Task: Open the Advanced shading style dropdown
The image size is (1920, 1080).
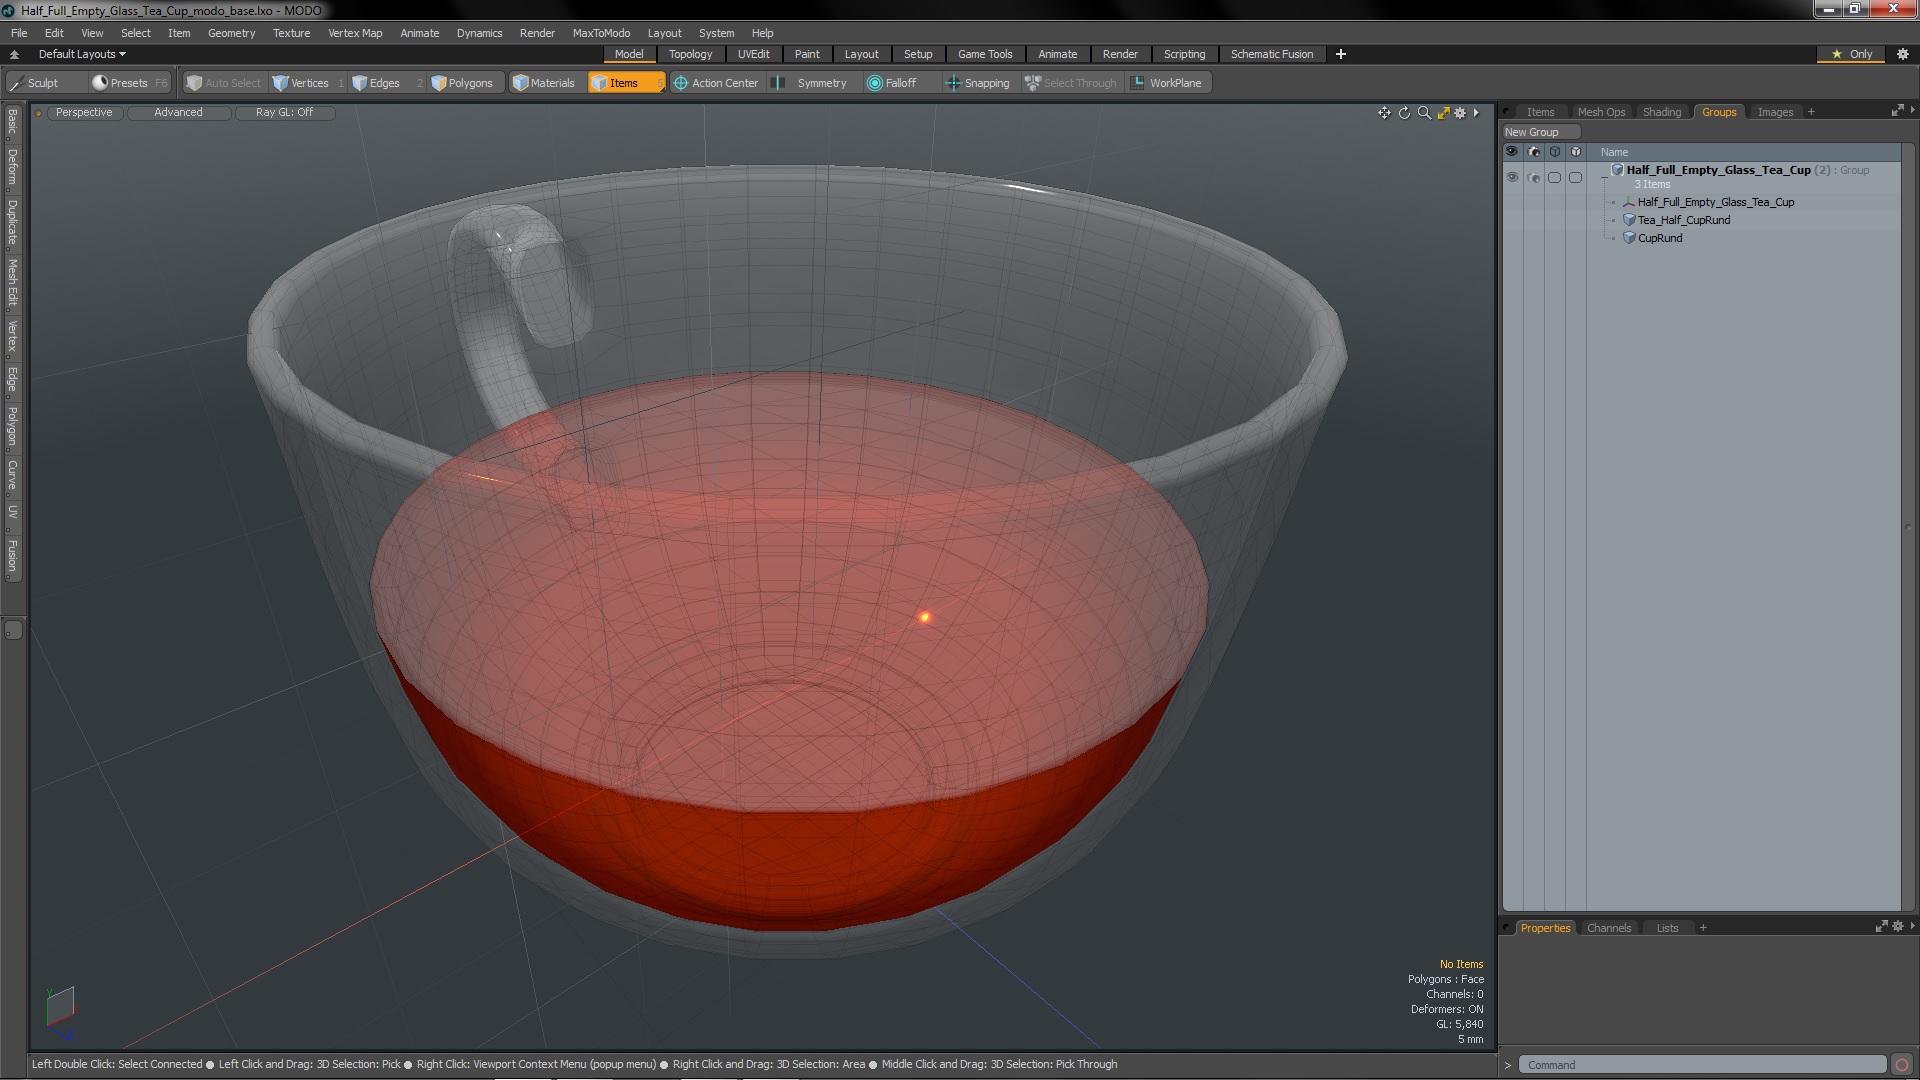Action: 178,112
